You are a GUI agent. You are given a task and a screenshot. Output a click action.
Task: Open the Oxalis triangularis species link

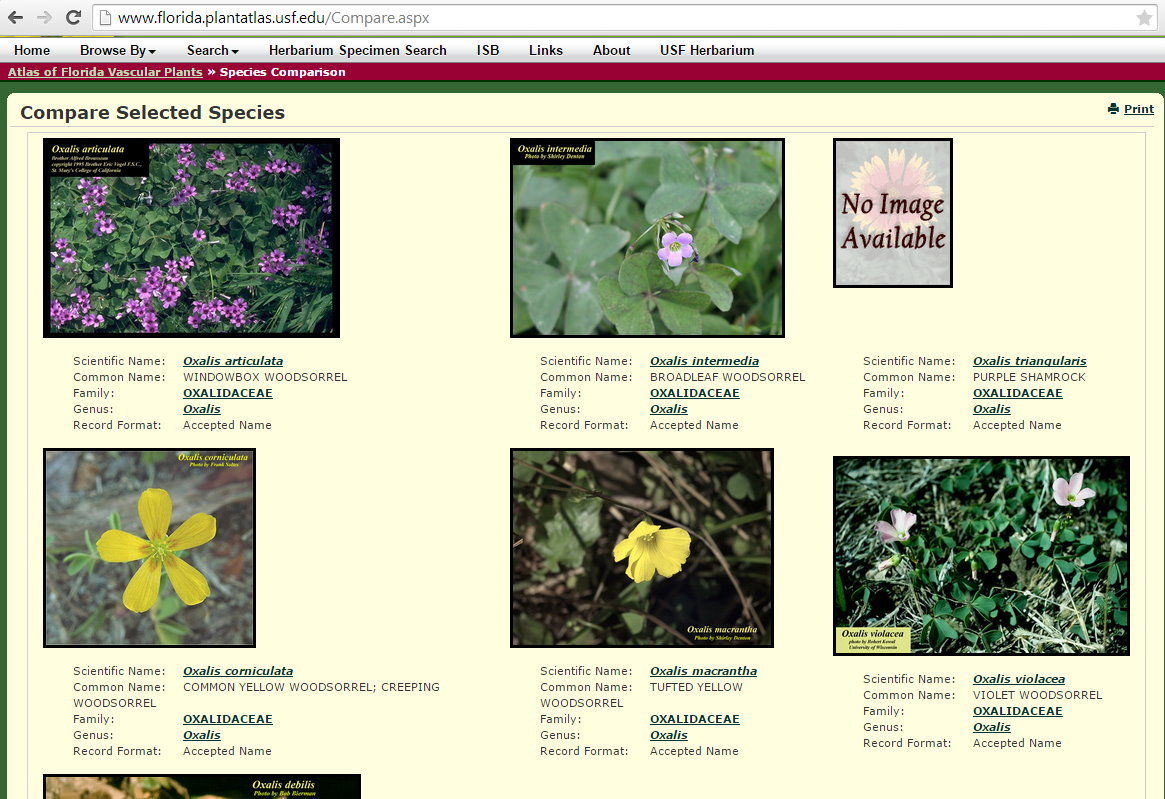1029,361
